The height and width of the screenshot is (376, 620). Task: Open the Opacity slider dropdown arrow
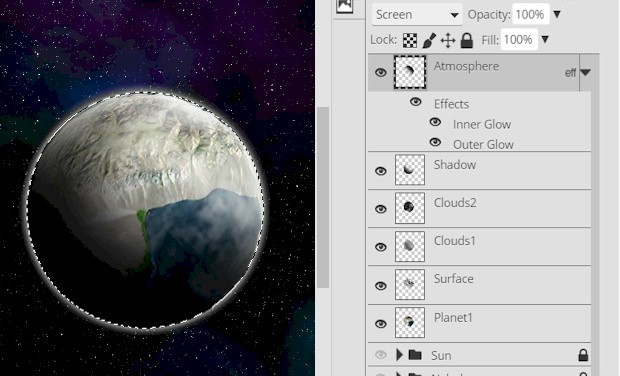(557, 15)
